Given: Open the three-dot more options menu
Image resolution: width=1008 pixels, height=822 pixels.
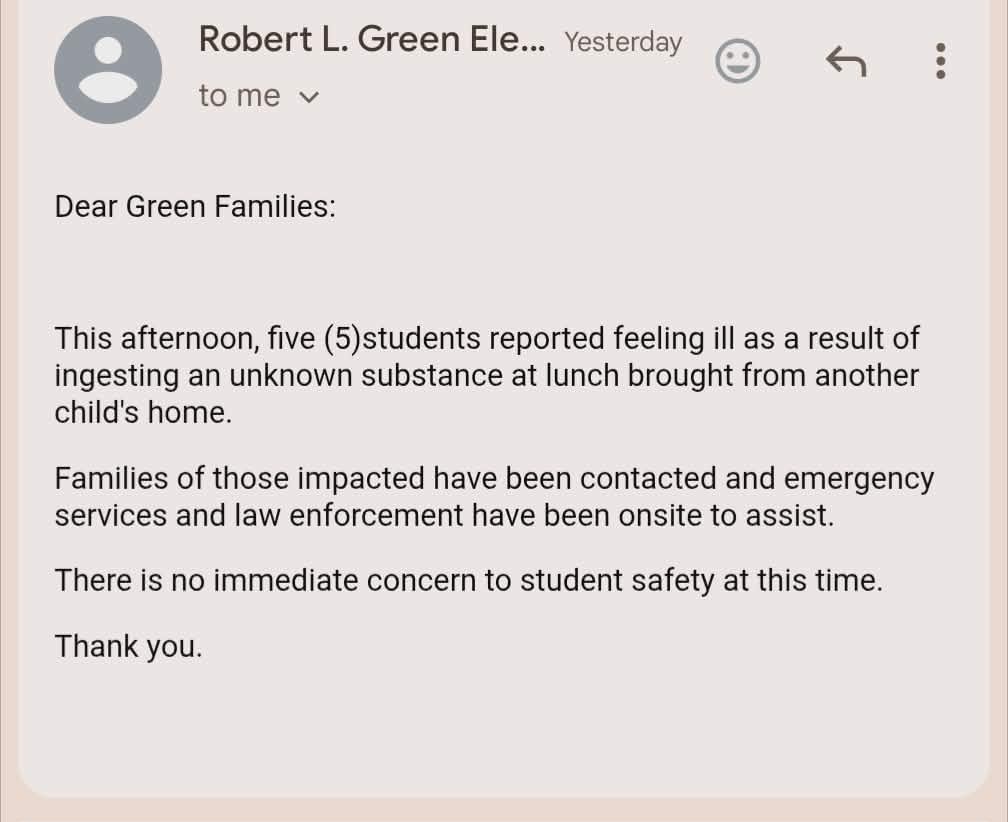Looking at the screenshot, I should 939,62.
